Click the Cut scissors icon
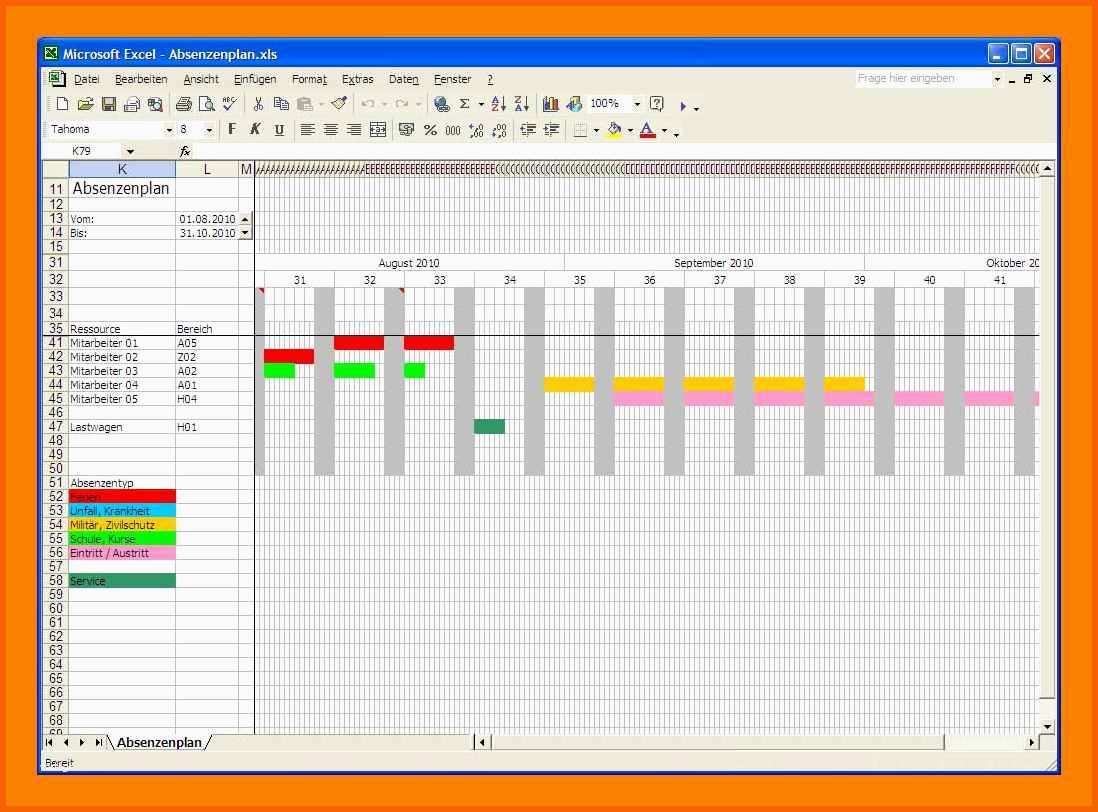This screenshot has height=812, width=1098. click(258, 104)
